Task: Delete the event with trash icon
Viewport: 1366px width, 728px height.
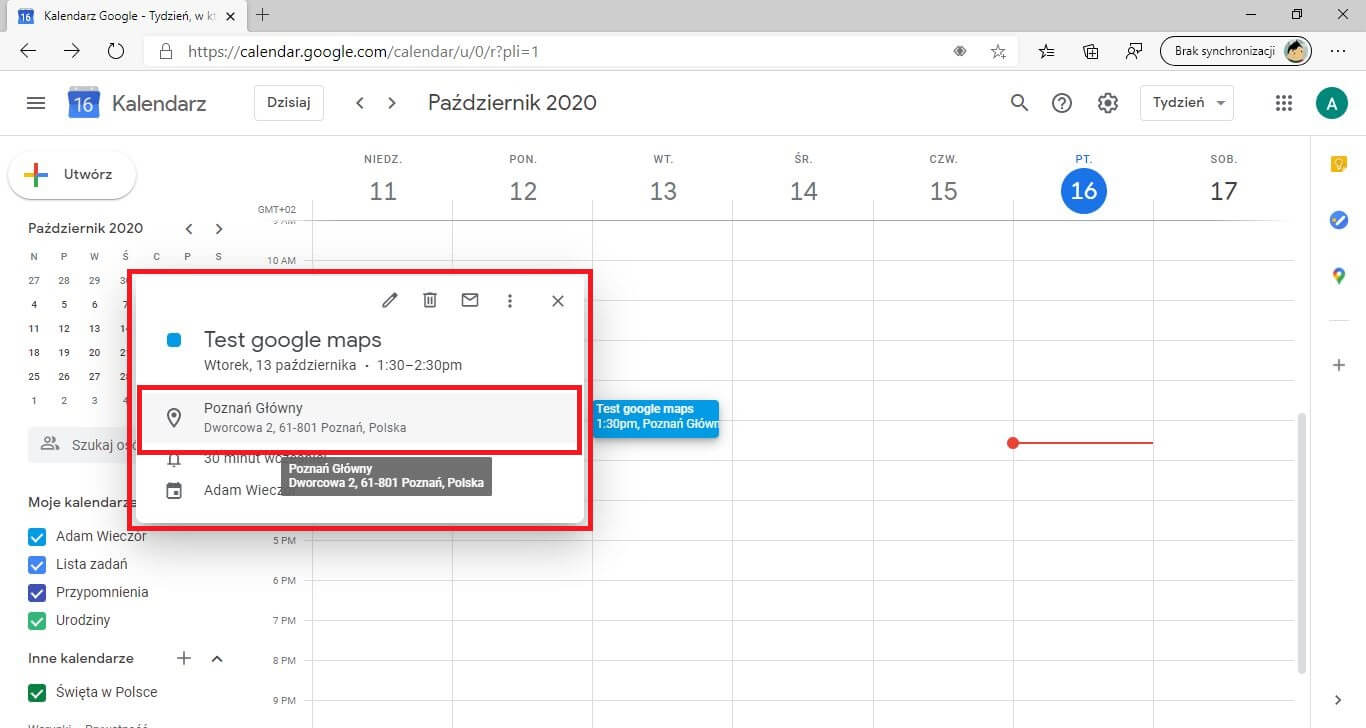Action: (430, 300)
